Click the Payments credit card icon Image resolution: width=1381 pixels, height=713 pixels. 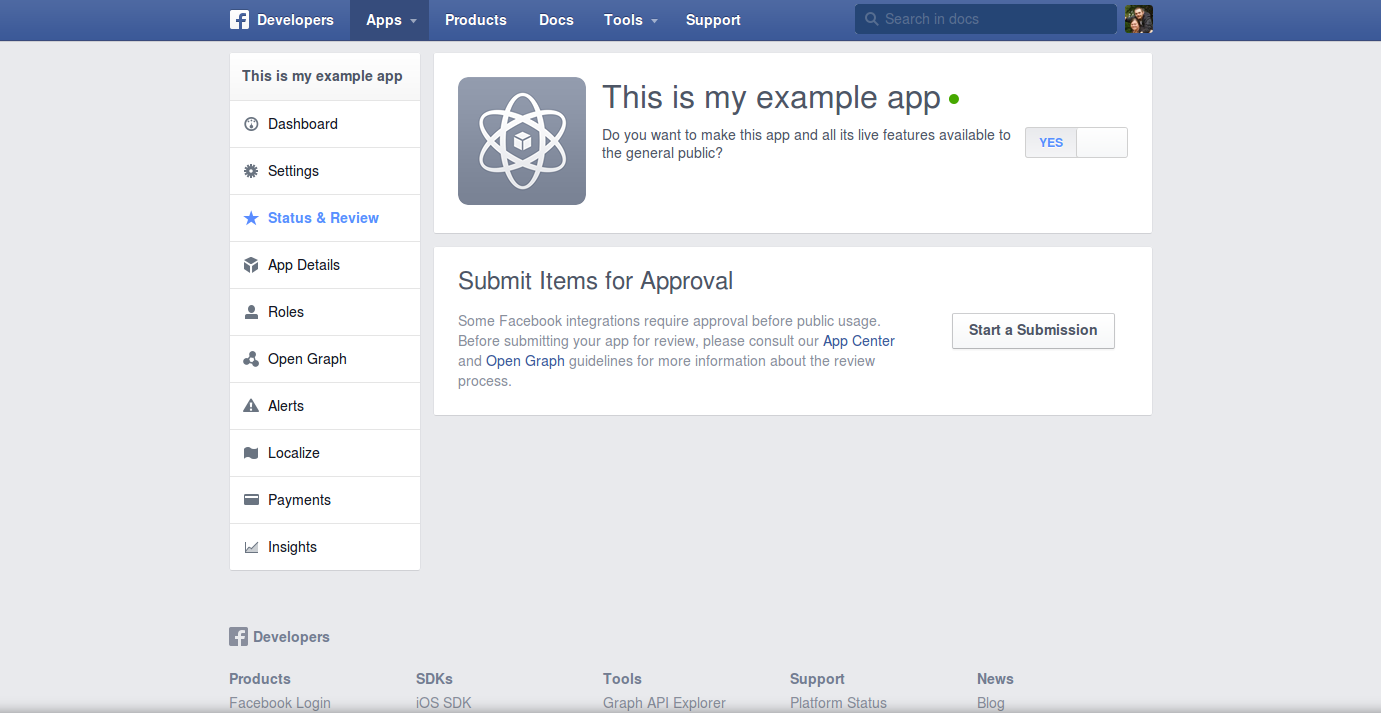(251, 500)
